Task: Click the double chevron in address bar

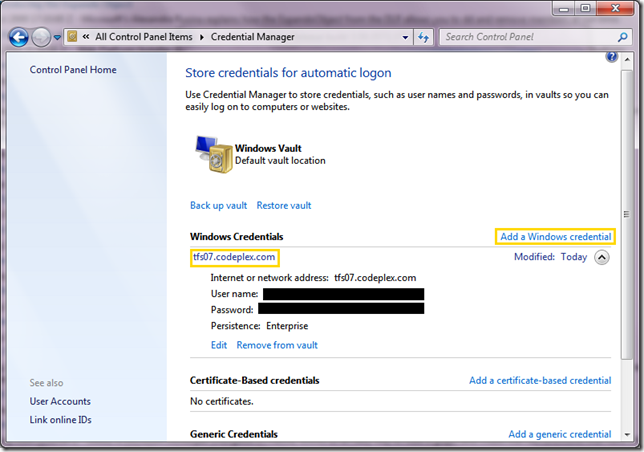Action: (86, 37)
